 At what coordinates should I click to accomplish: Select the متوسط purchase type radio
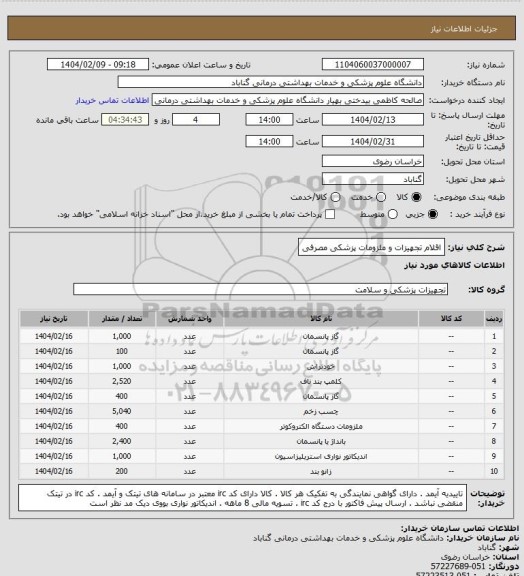(393, 214)
